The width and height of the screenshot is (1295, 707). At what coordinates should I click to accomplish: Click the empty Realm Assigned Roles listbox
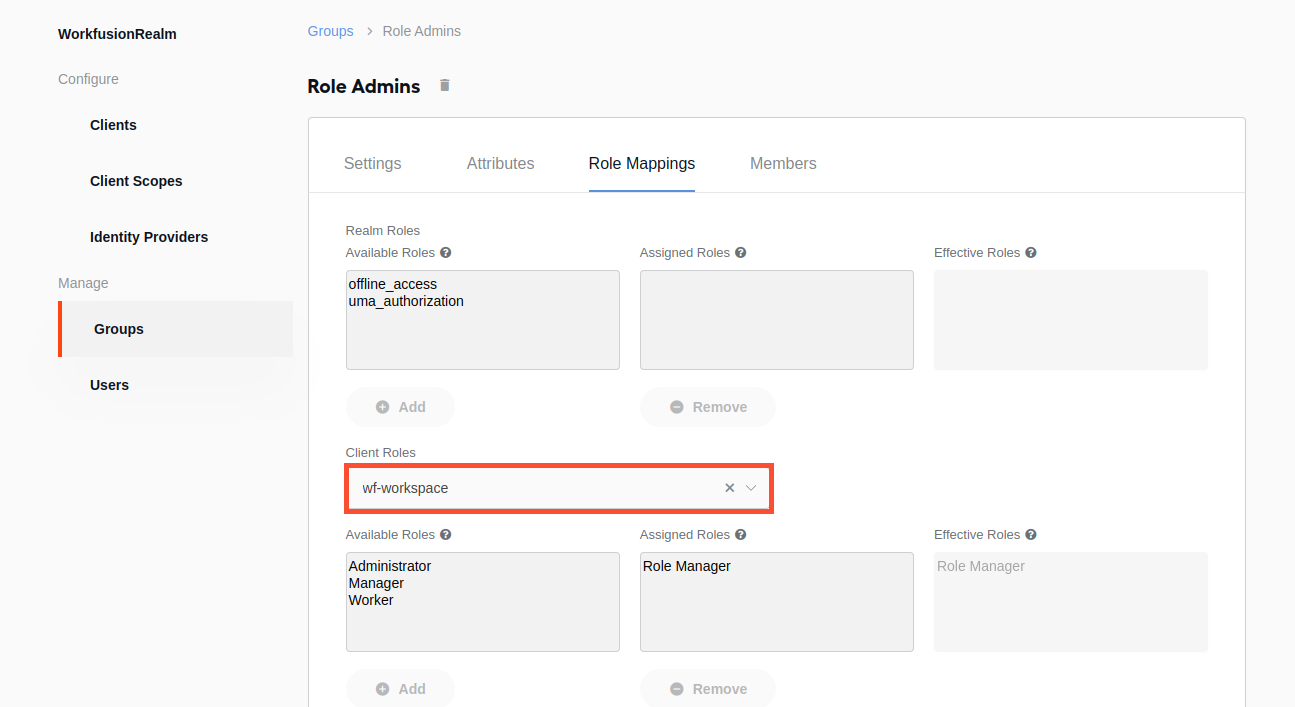[x=777, y=320]
